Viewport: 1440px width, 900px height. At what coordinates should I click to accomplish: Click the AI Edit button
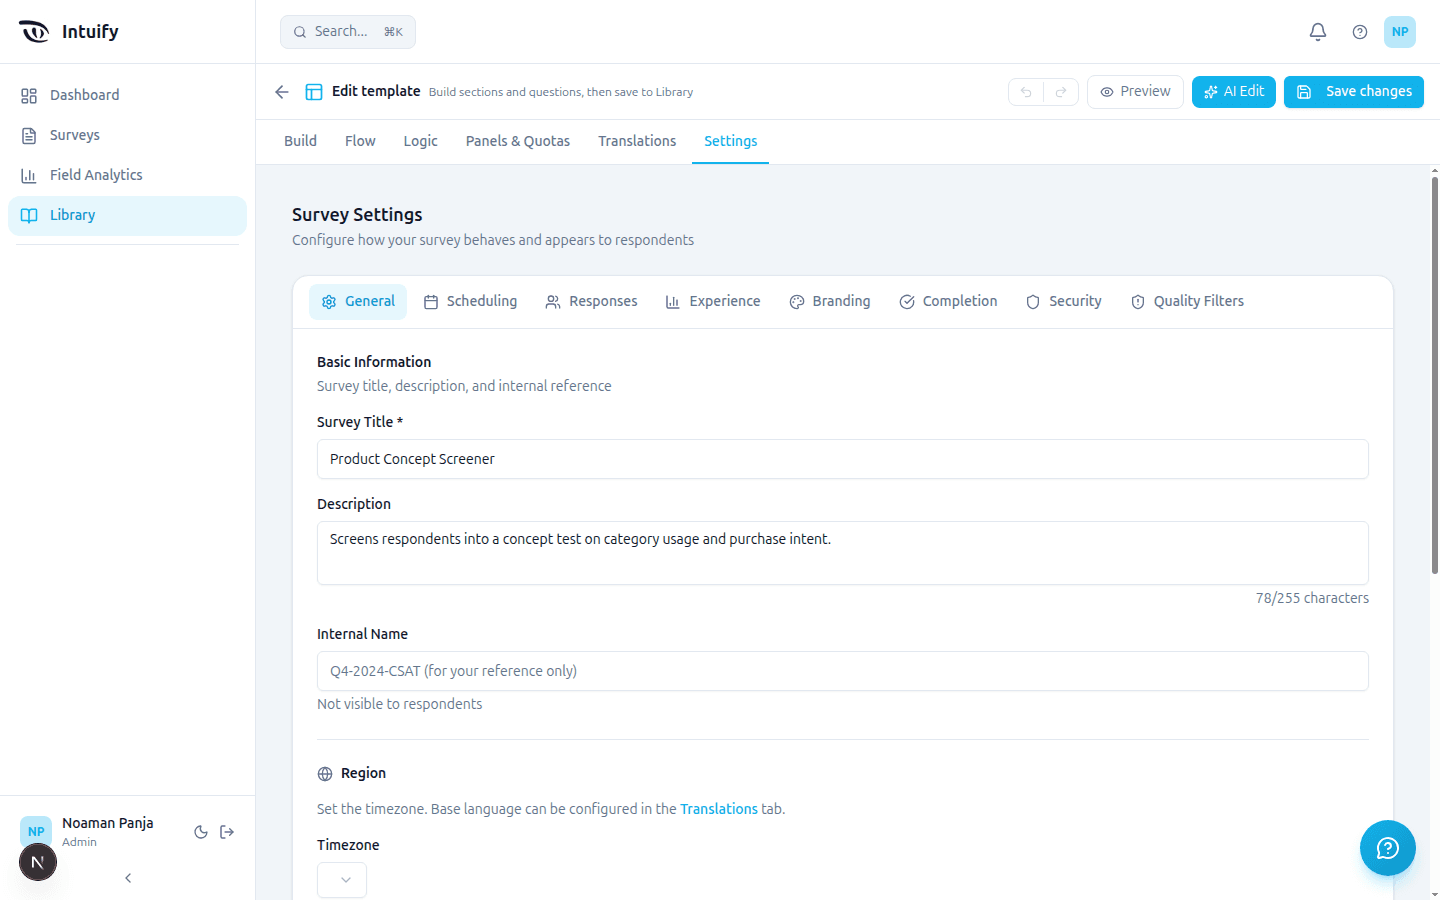click(1234, 92)
